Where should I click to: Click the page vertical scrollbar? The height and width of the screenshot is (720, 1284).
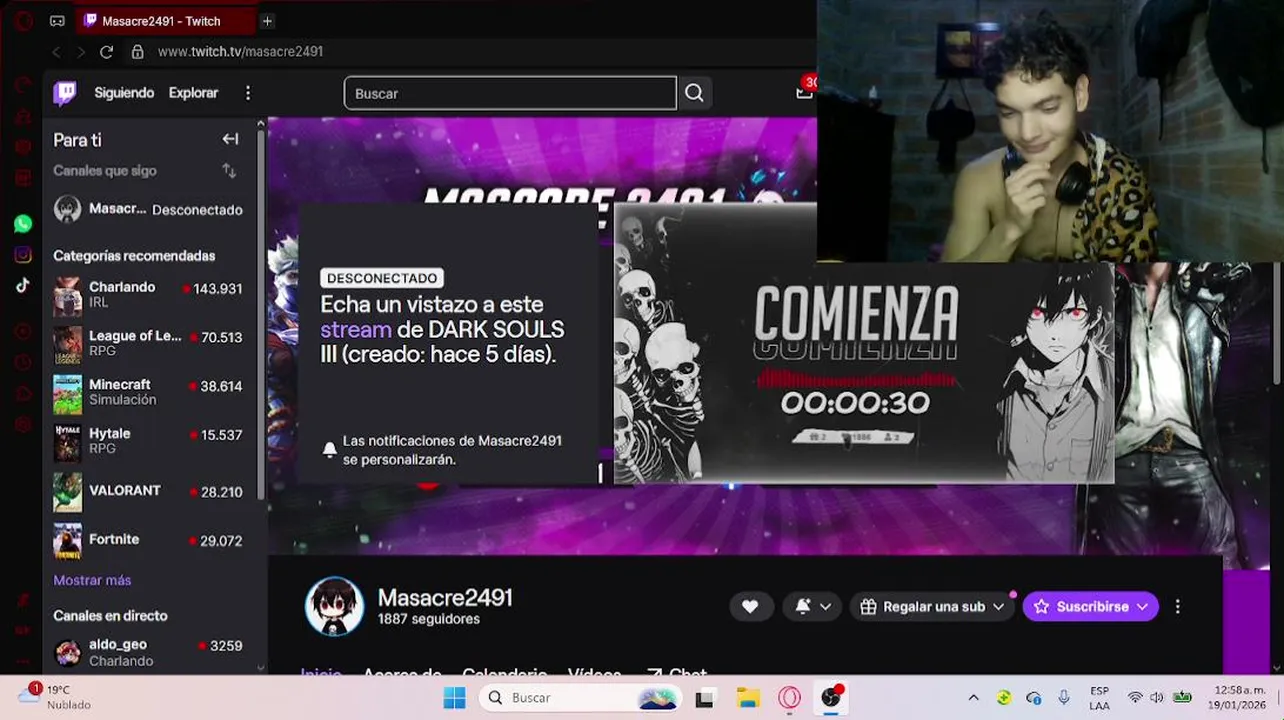point(1277,322)
